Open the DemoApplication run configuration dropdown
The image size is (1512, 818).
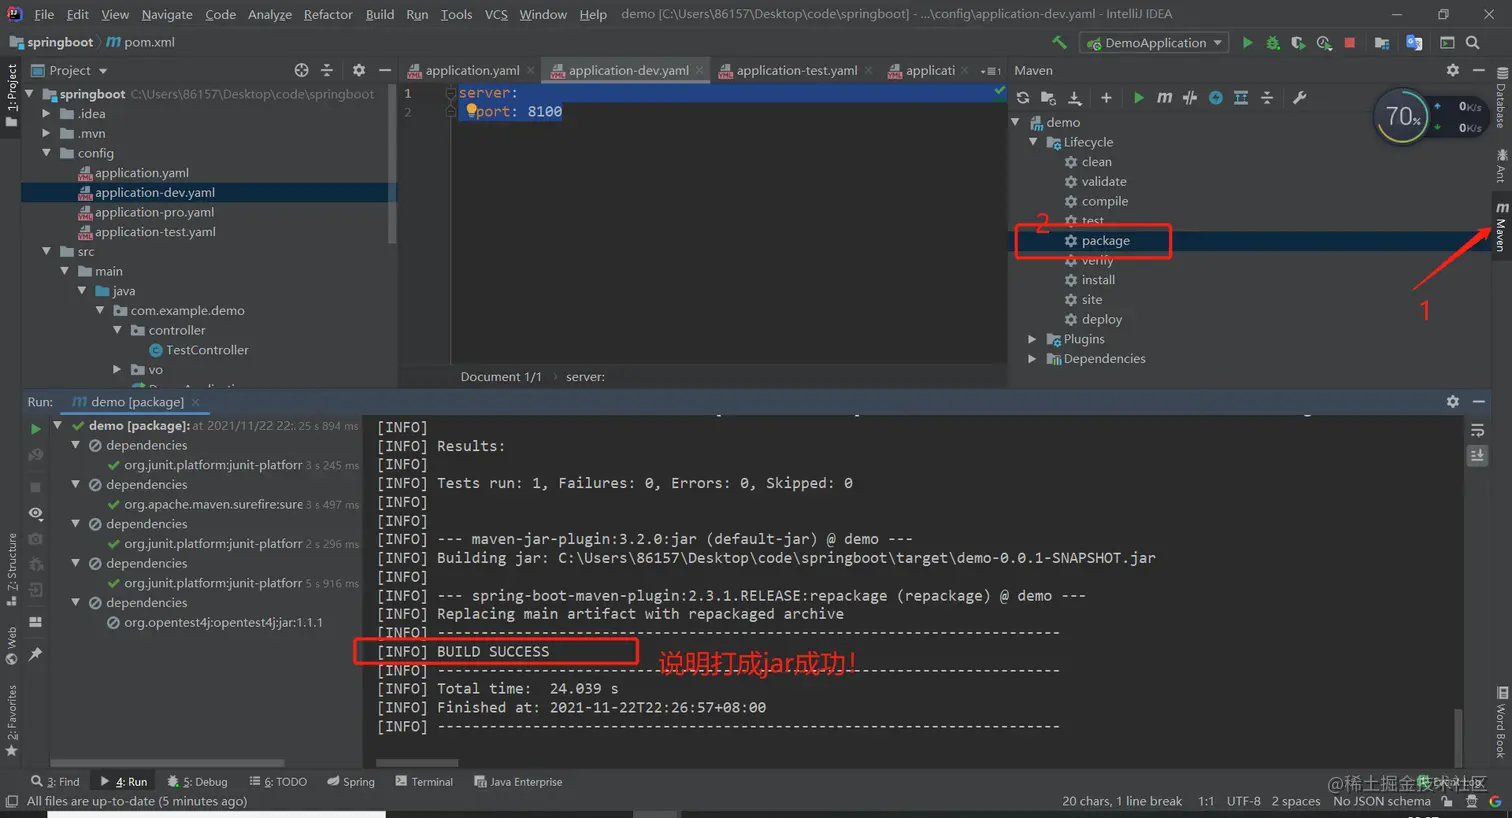(1155, 43)
